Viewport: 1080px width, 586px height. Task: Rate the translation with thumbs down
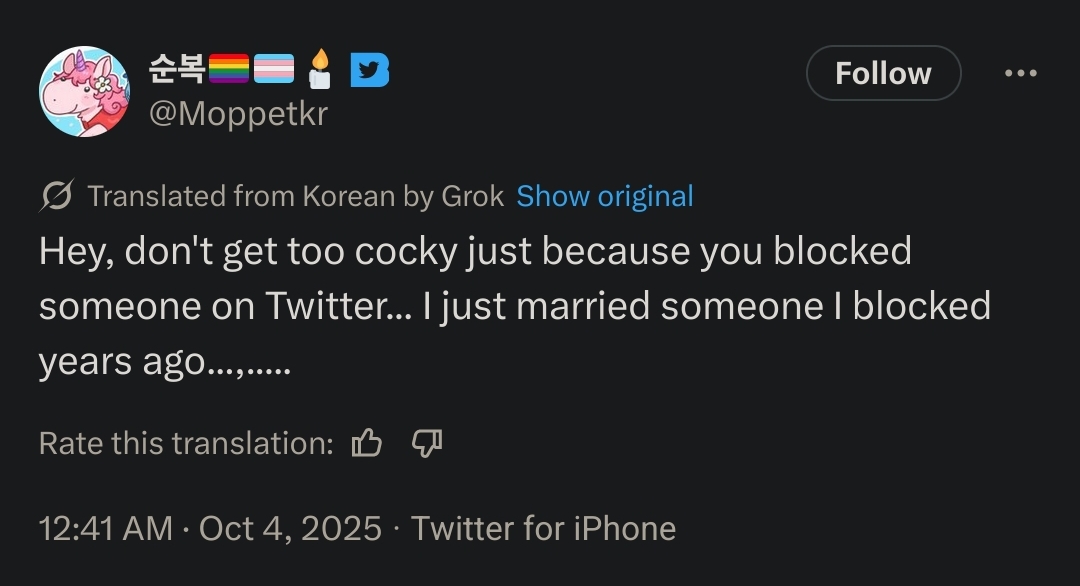[427, 443]
